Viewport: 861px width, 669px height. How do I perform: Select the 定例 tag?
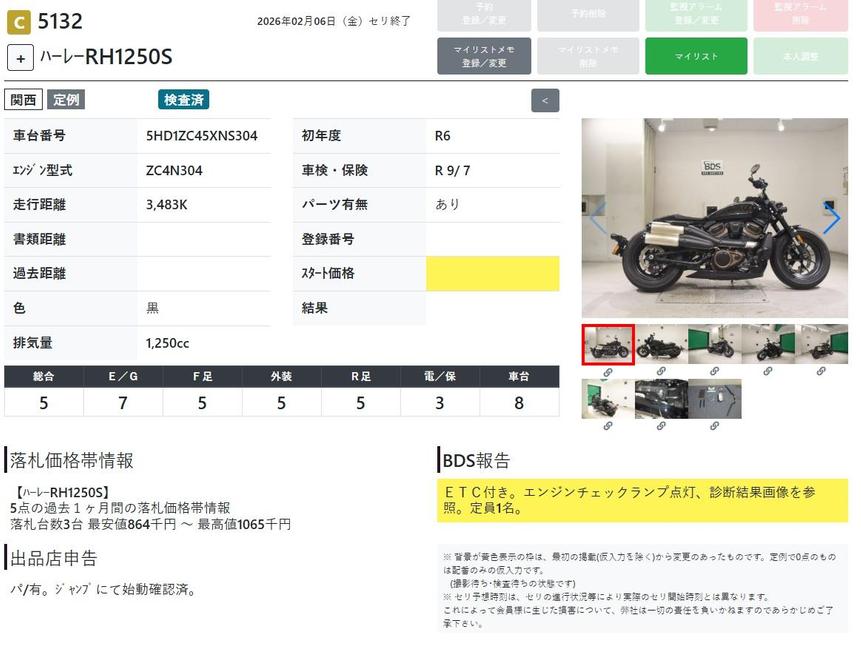(x=66, y=100)
